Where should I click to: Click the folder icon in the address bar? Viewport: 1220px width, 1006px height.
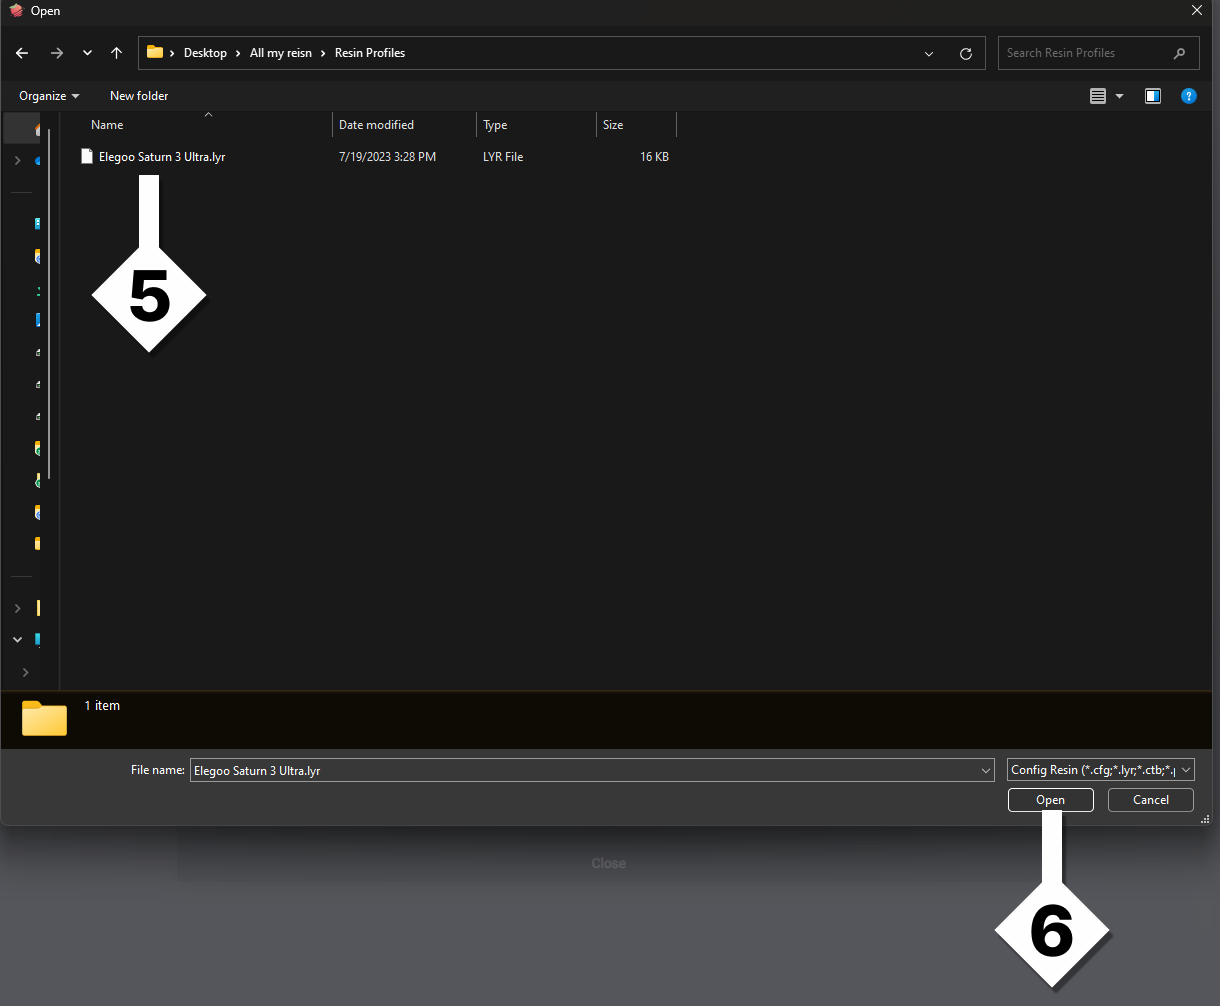tap(155, 52)
